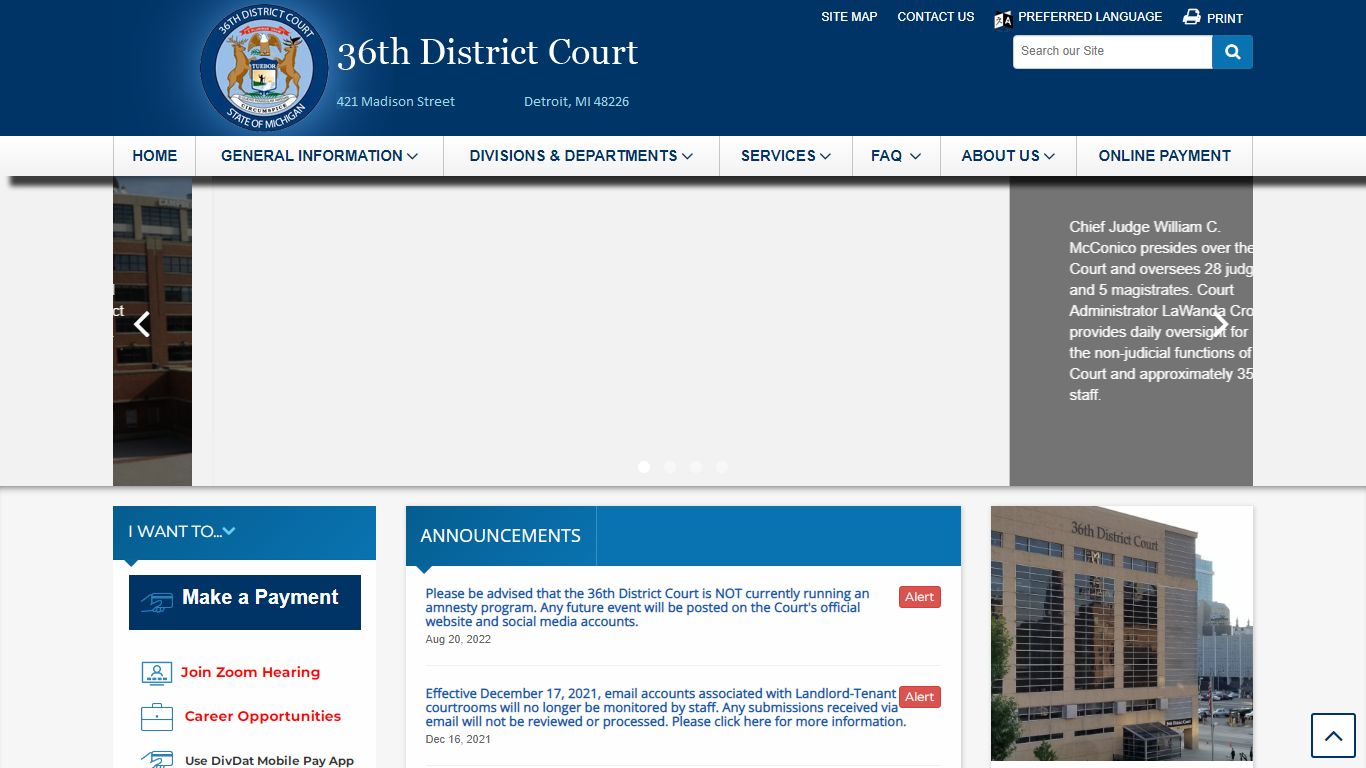
Task: Click the Make a Payment button
Action: (x=245, y=602)
